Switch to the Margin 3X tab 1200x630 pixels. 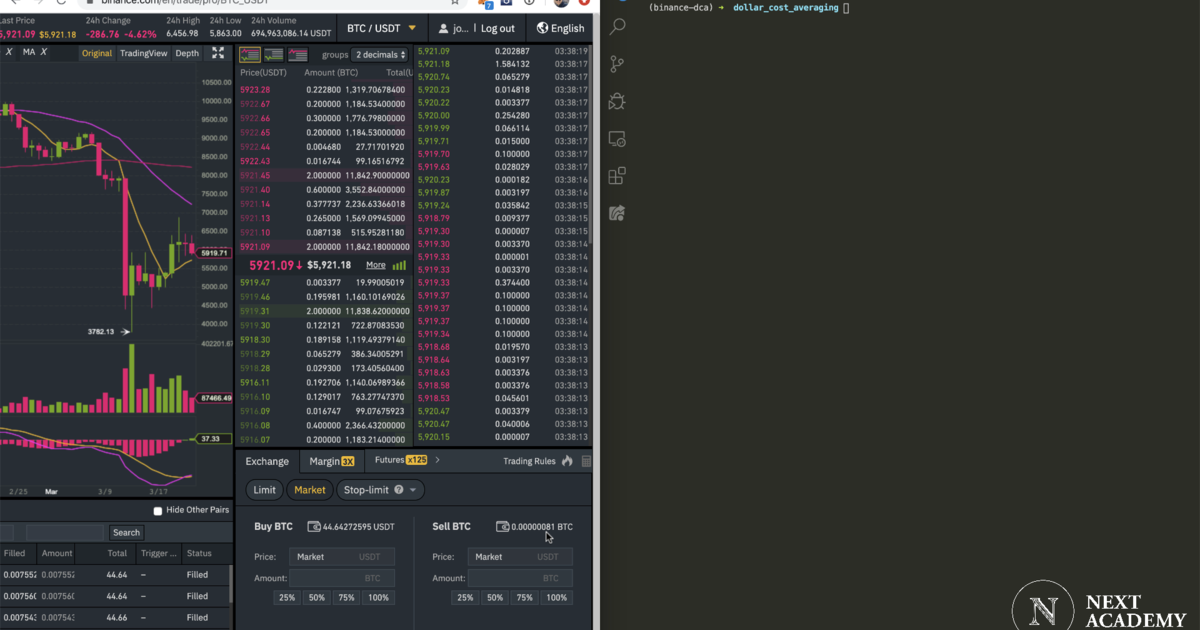(331, 460)
